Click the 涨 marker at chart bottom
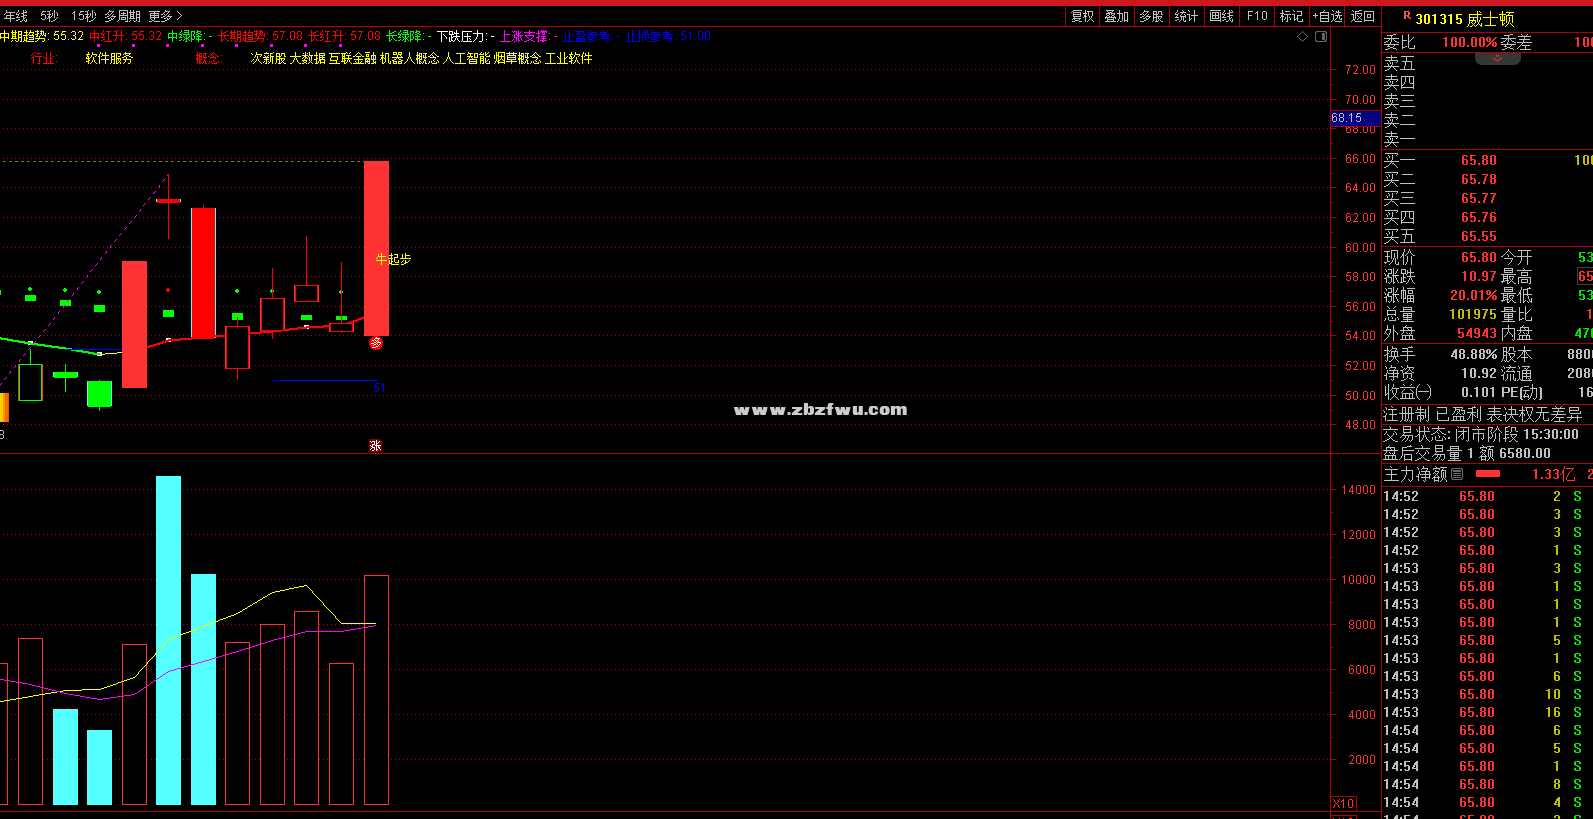Screen dimensions: 1593x819 coord(375,446)
